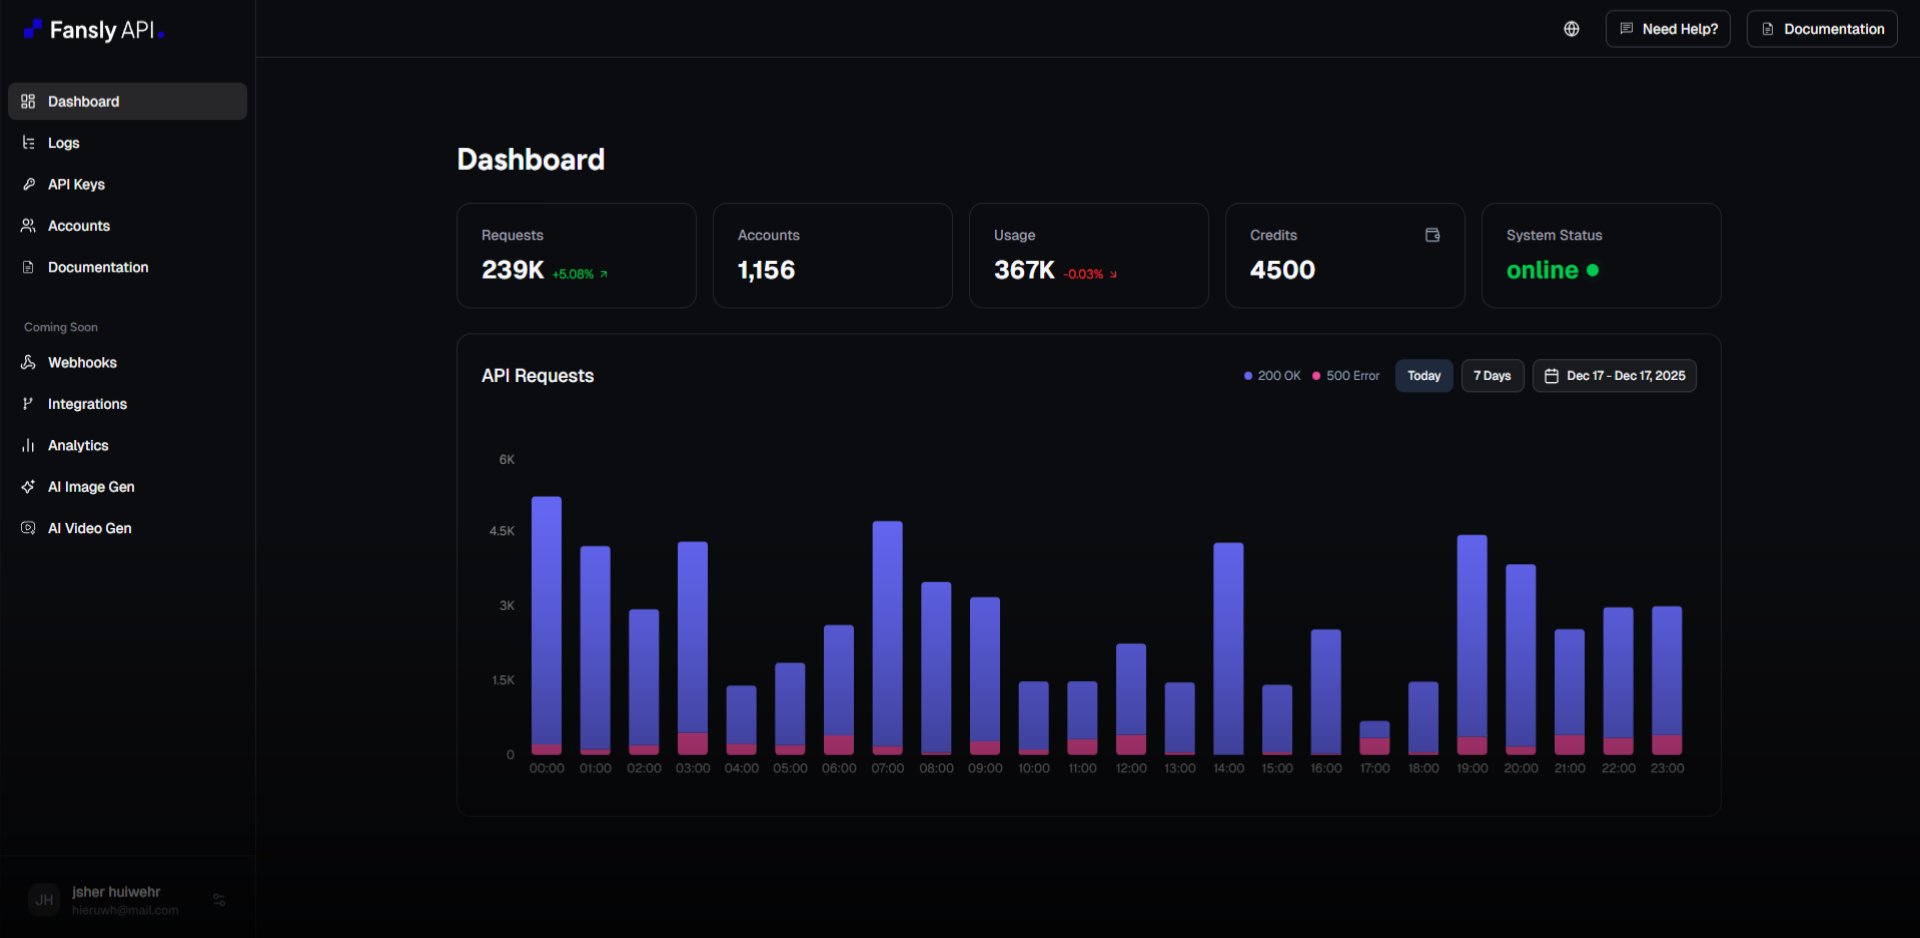Select the API Keys sidebar item

tap(76, 184)
